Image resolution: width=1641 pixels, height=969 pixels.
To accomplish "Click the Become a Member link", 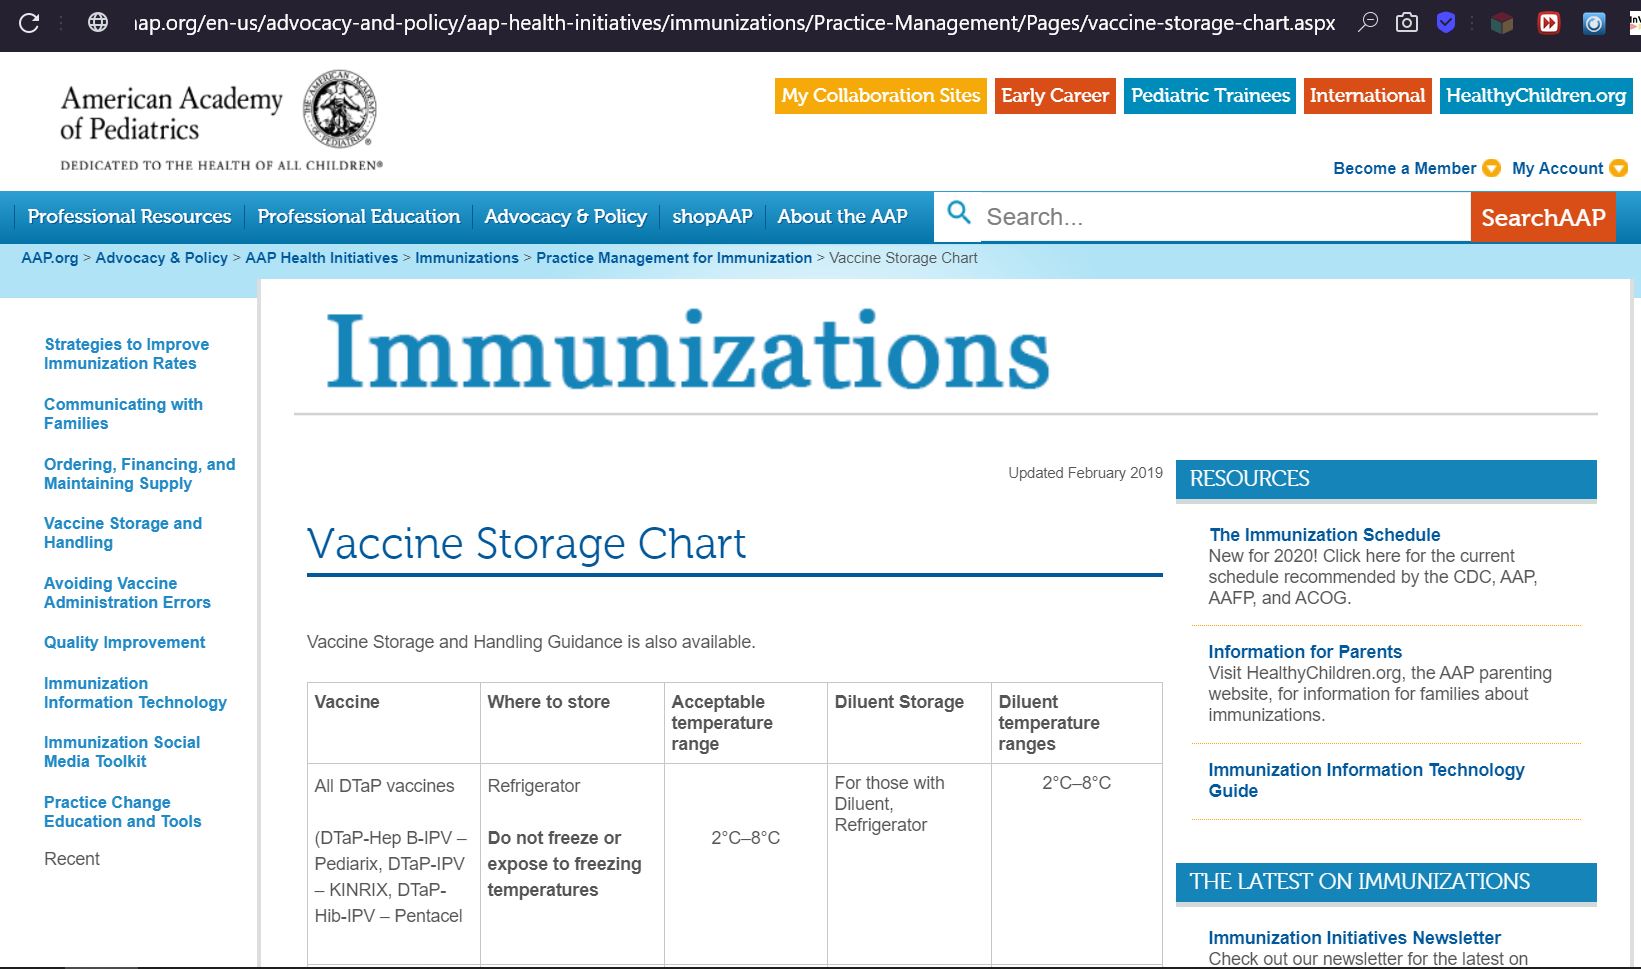I will click(1404, 168).
